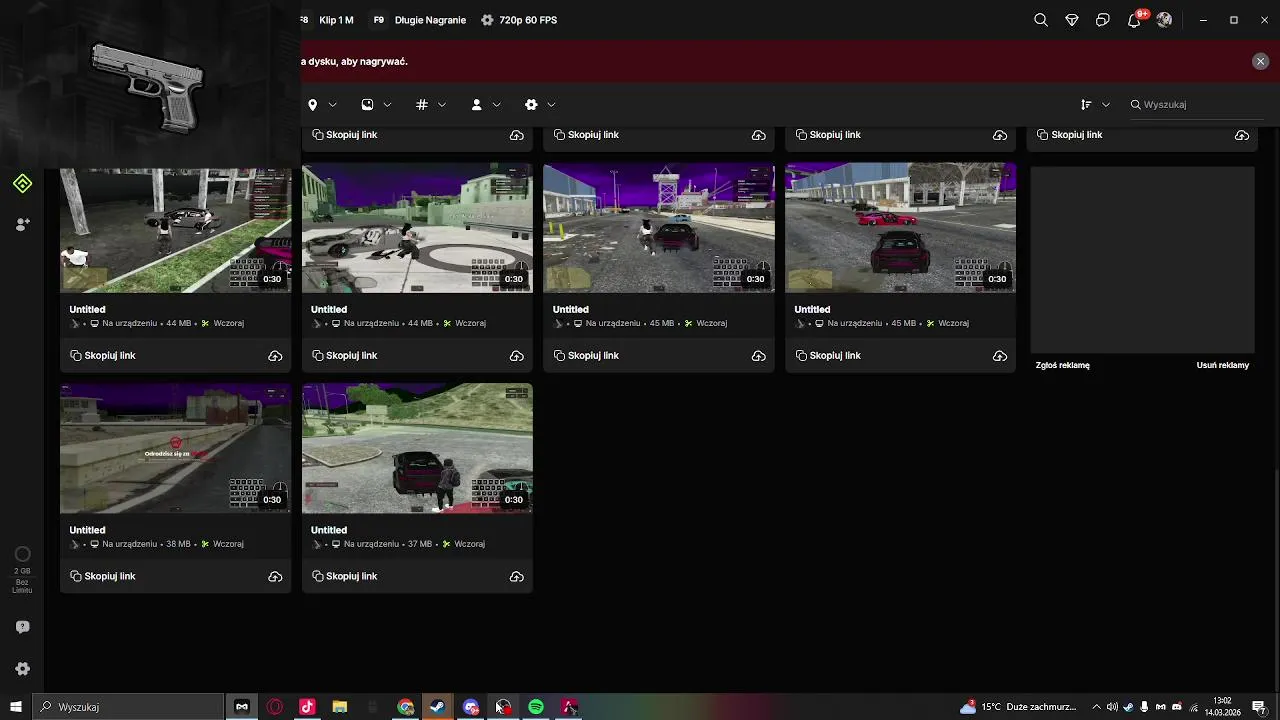Viewport: 1280px width, 720px height.
Task: Open Discord in the taskbar
Action: pyautogui.click(x=470, y=707)
